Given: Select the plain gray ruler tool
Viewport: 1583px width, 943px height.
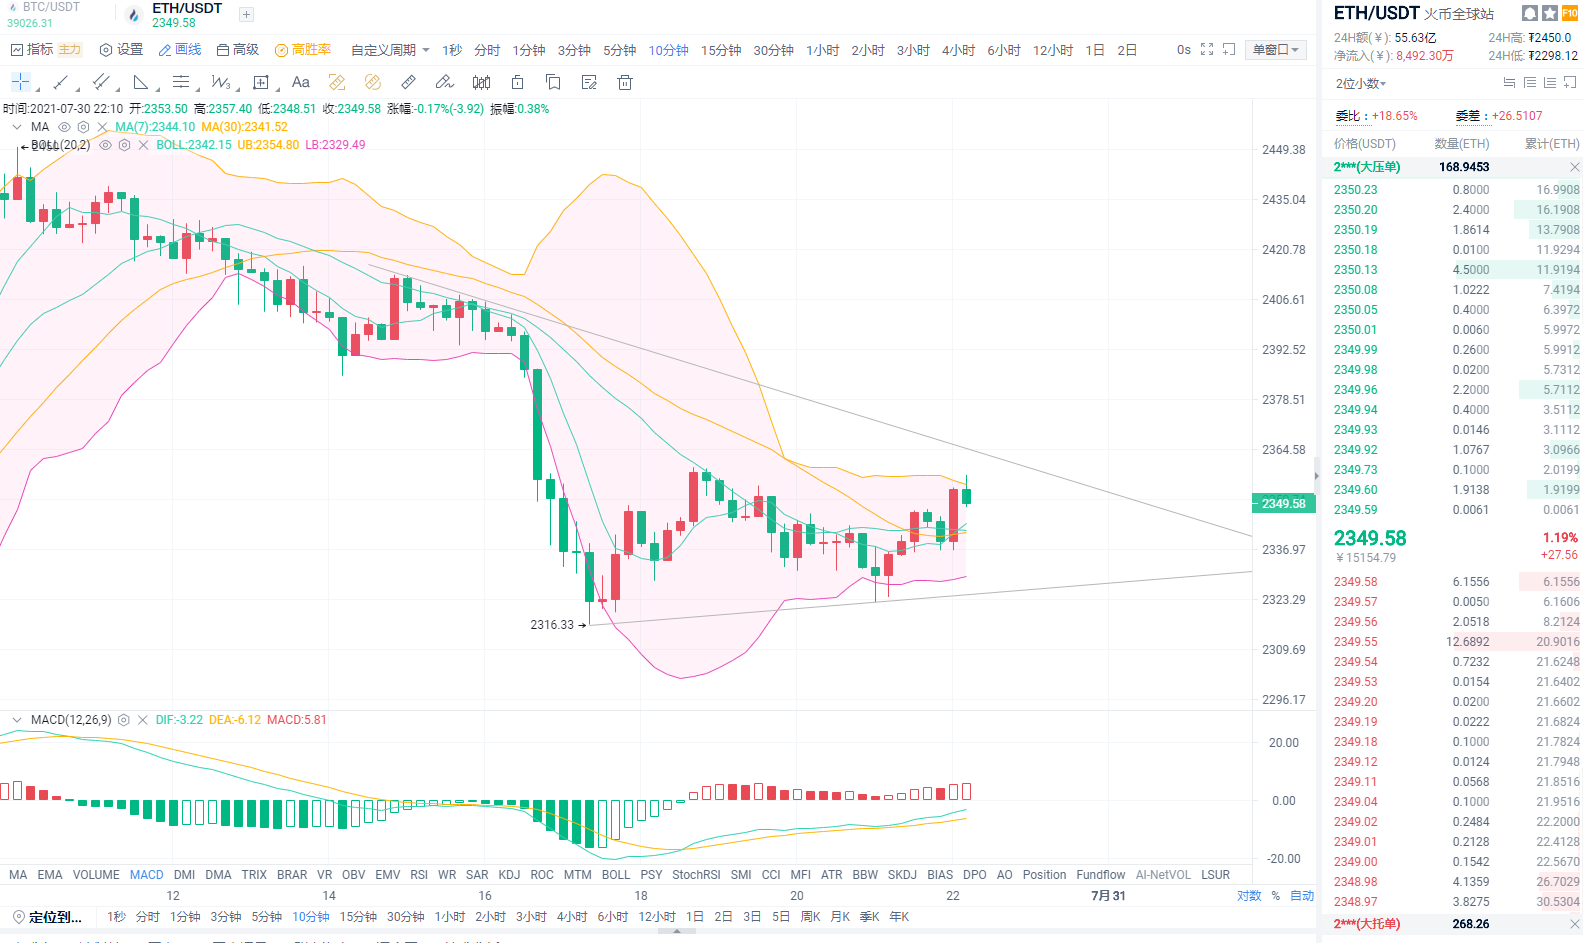Looking at the screenshot, I should [409, 82].
